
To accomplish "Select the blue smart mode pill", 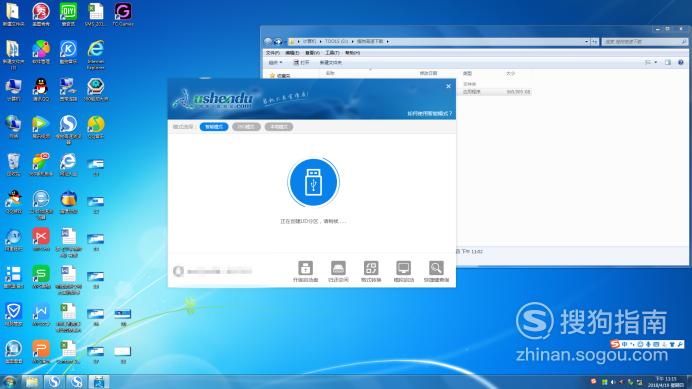I will (x=214, y=127).
